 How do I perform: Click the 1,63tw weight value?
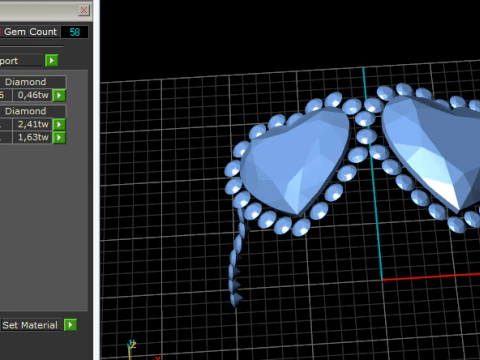[x=33, y=137]
